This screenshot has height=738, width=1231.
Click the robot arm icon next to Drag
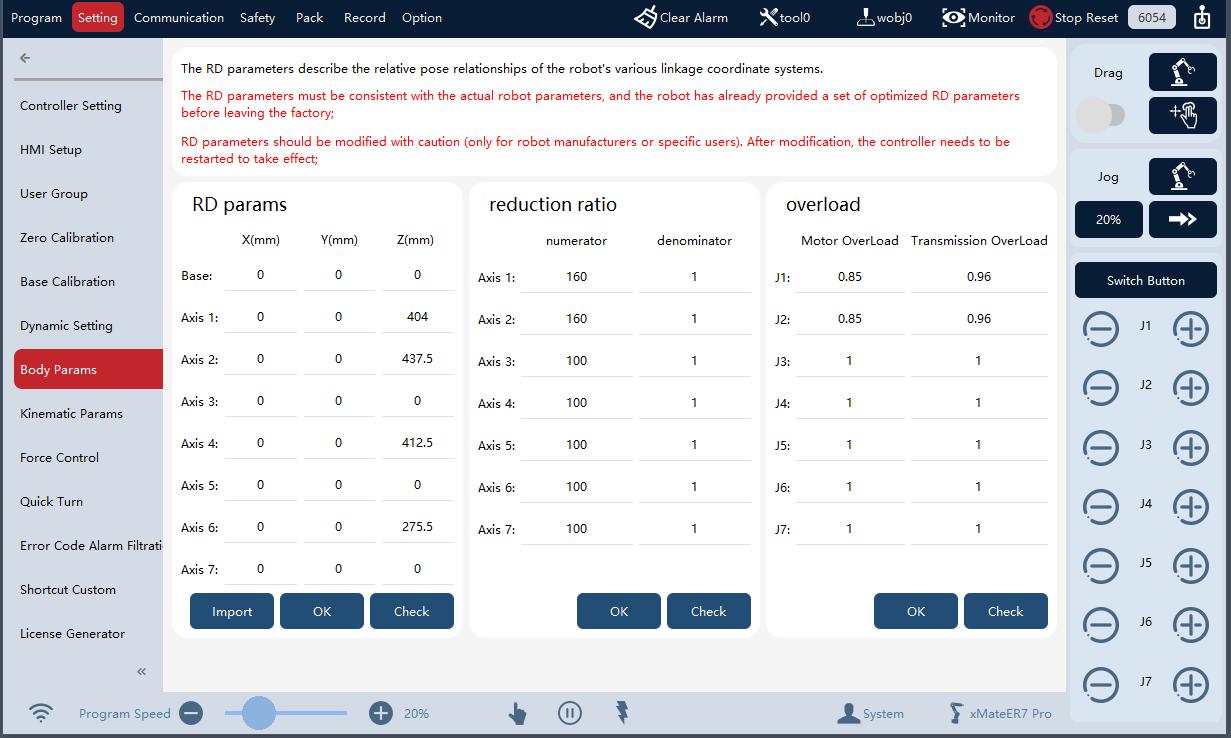[x=1182, y=72]
